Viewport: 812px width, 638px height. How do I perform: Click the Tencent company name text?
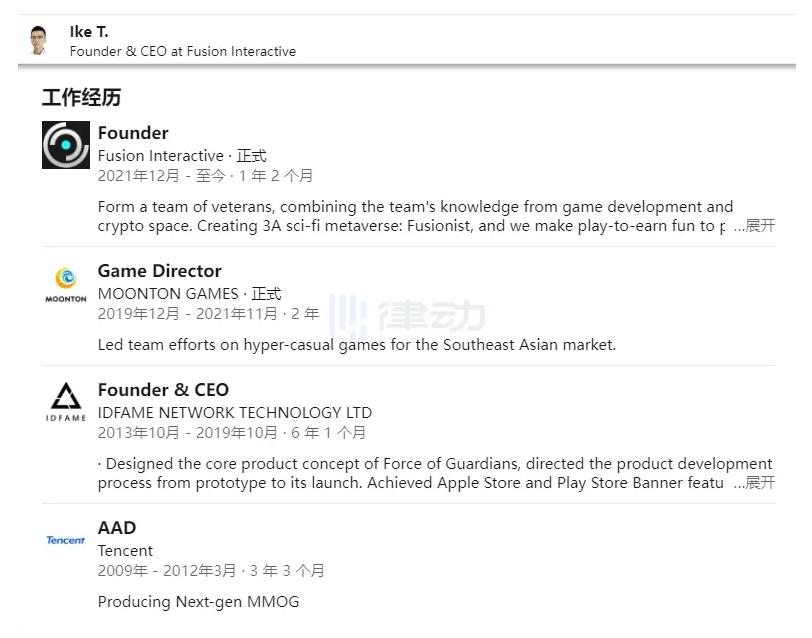tap(125, 551)
